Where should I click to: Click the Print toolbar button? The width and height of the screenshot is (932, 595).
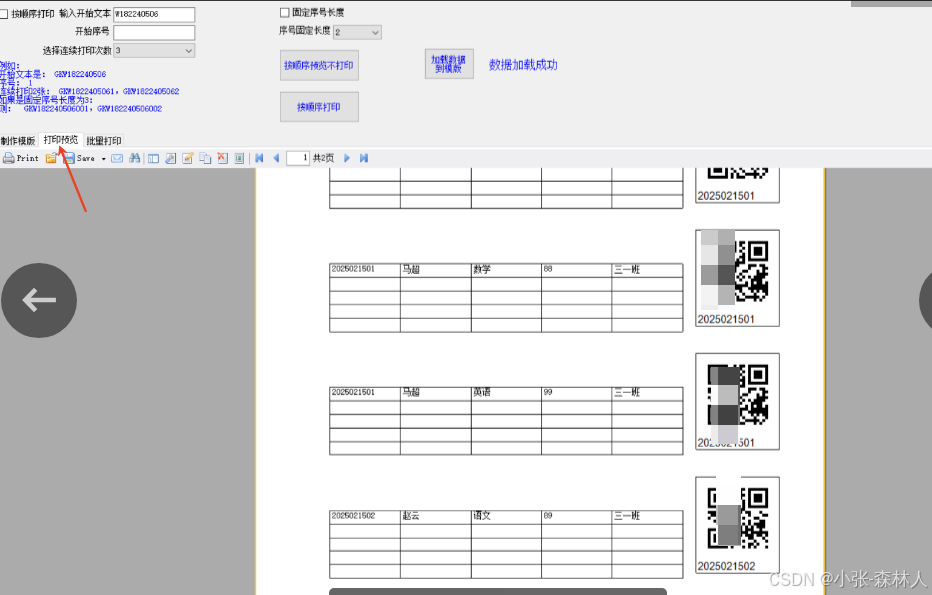20,158
